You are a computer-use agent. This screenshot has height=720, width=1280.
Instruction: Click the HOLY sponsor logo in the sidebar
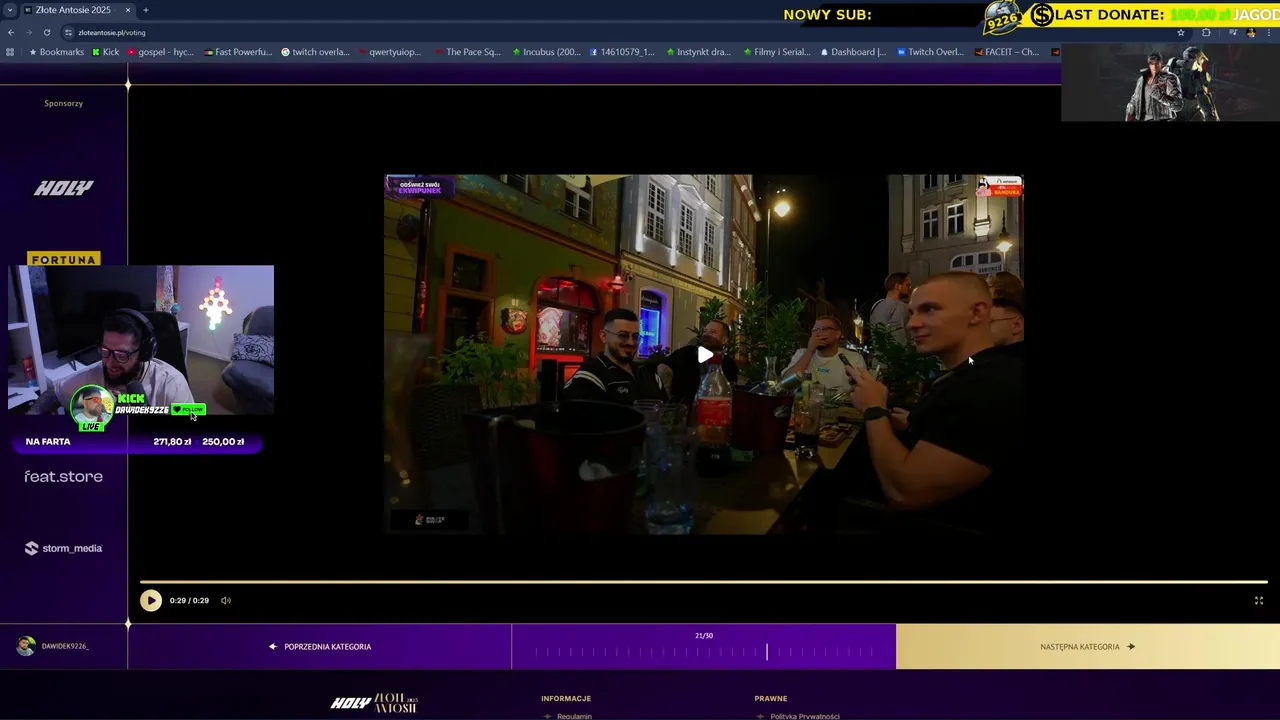64,188
